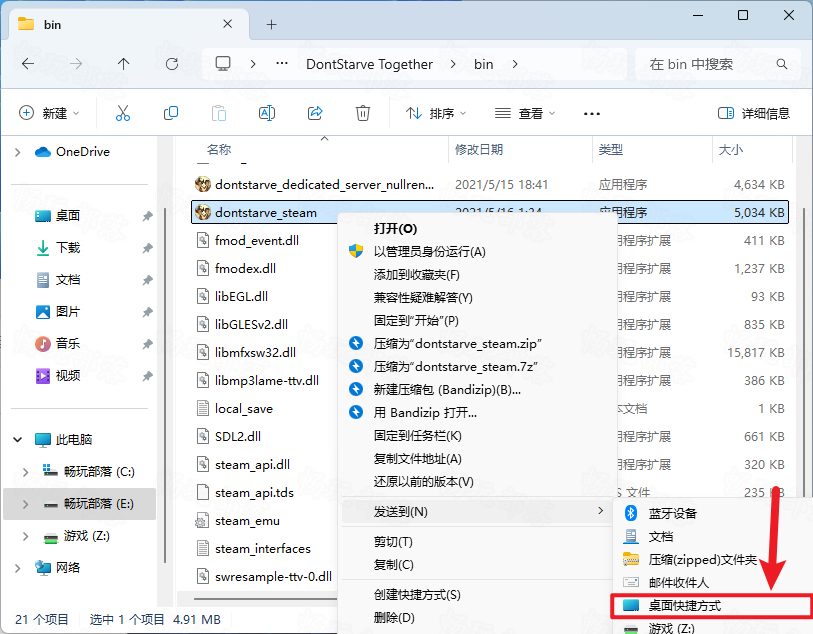The image size is (813, 634).
Task: Select the dontstarve_dedicated_server_nullrenderer application icon
Action: 203,184
